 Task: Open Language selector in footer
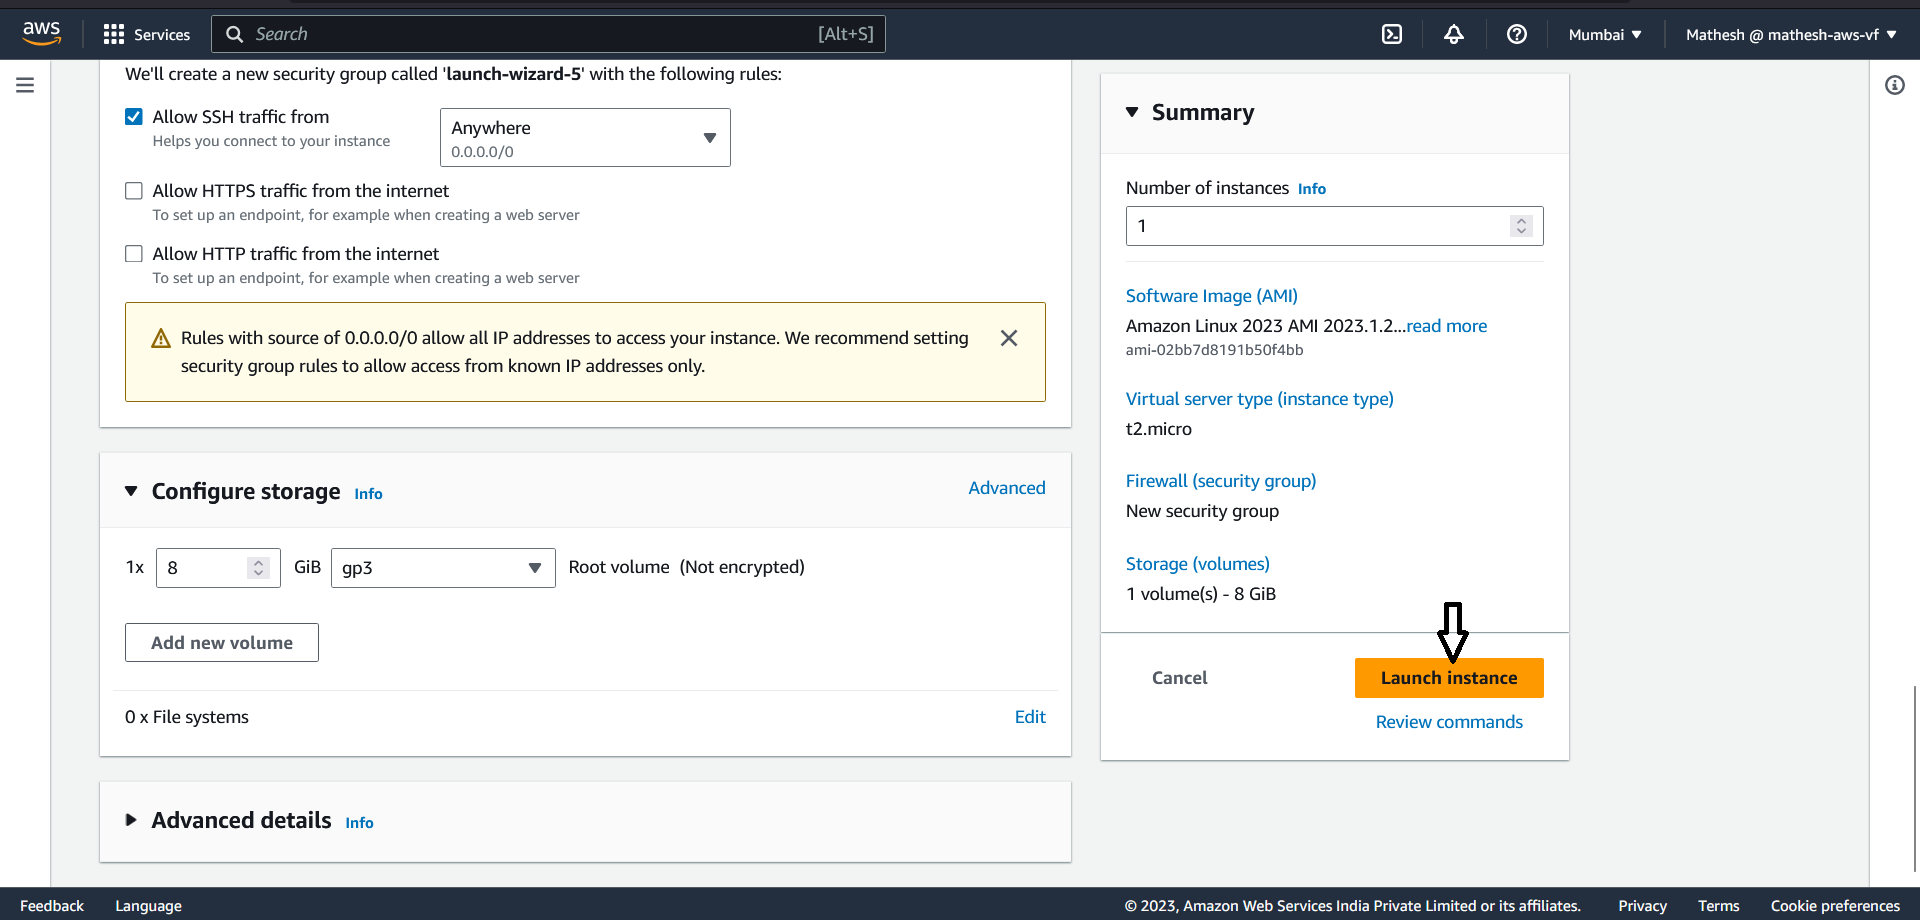(148, 906)
